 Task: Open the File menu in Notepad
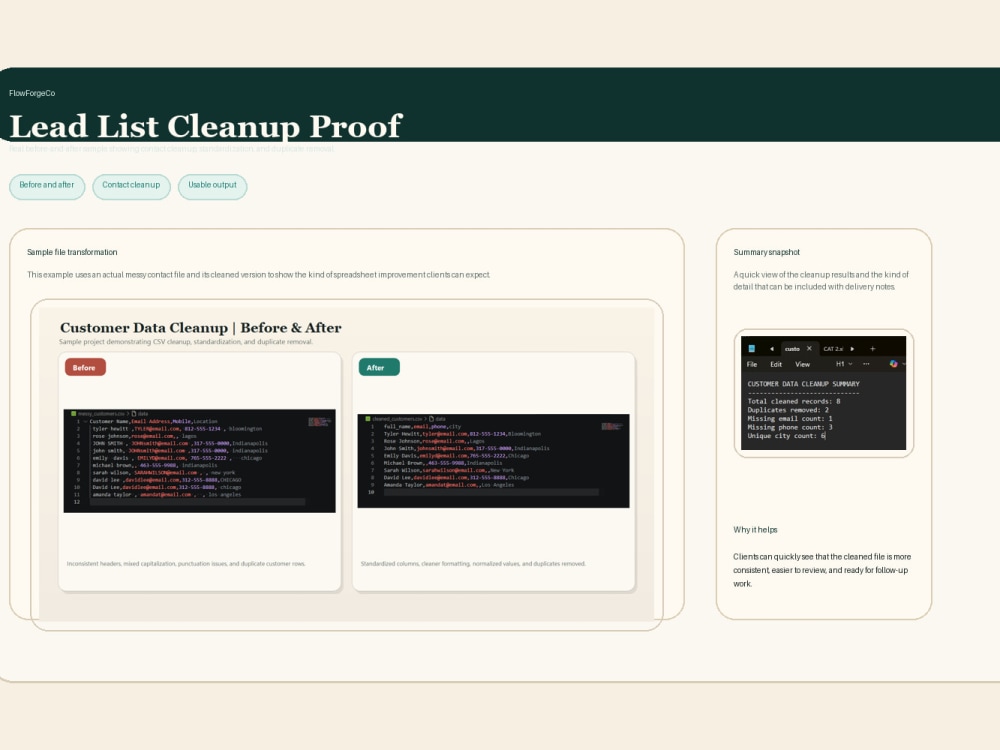click(x=752, y=364)
